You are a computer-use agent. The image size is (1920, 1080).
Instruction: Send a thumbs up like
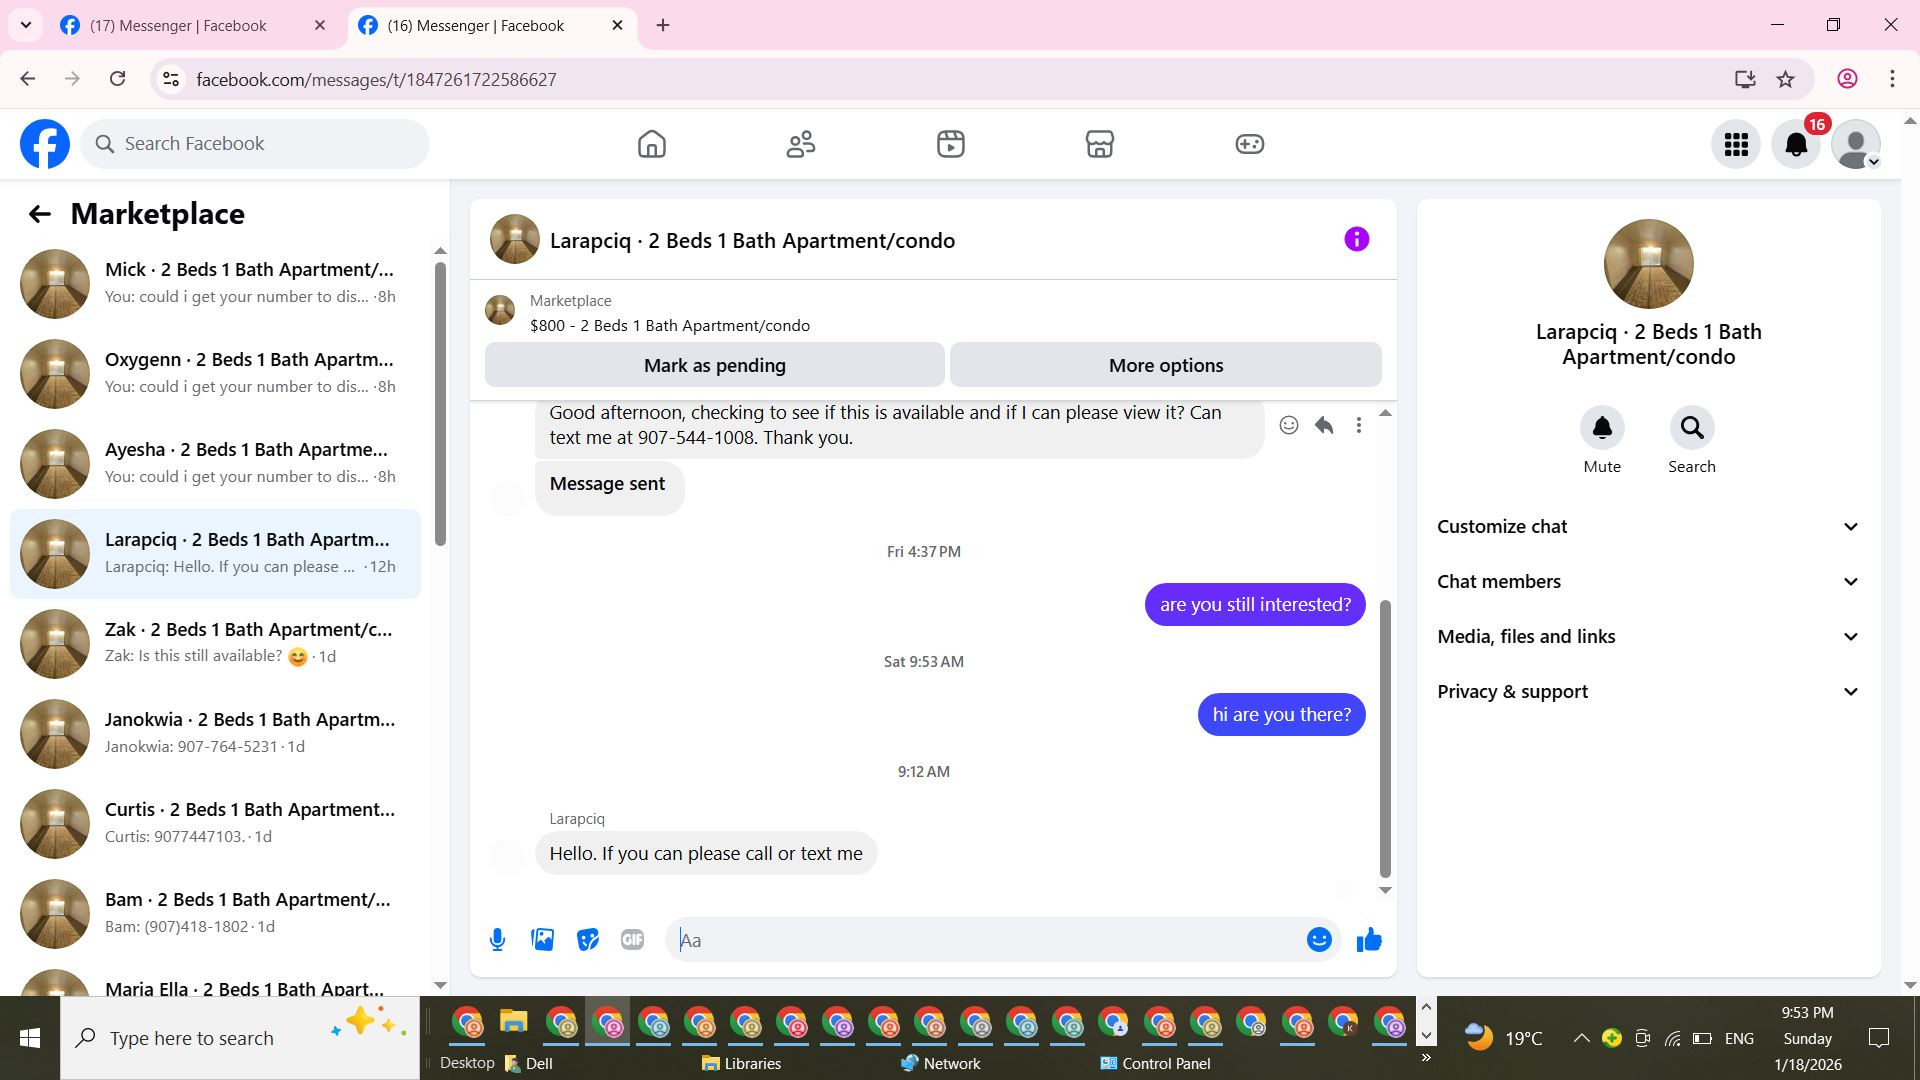(1368, 940)
